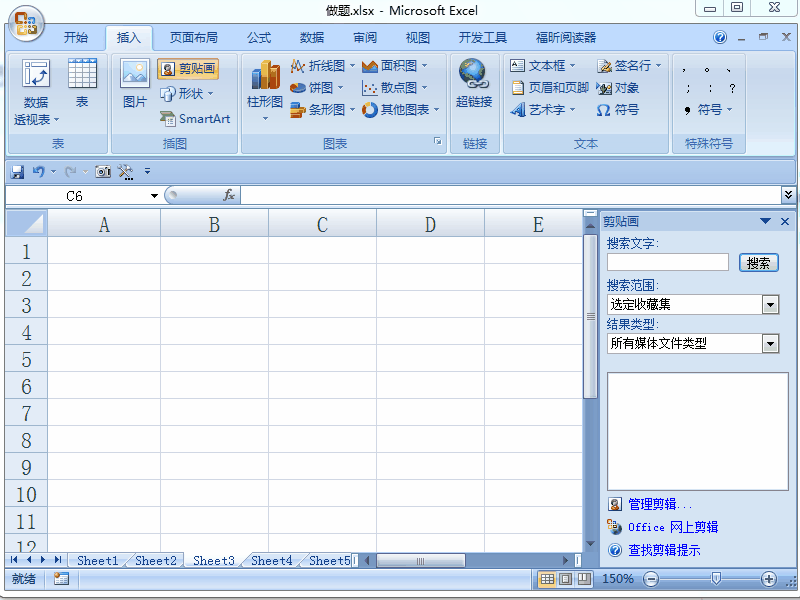Viewport: 800px width, 600px height.
Task: Select the Sheet4 tab
Action: click(271, 561)
